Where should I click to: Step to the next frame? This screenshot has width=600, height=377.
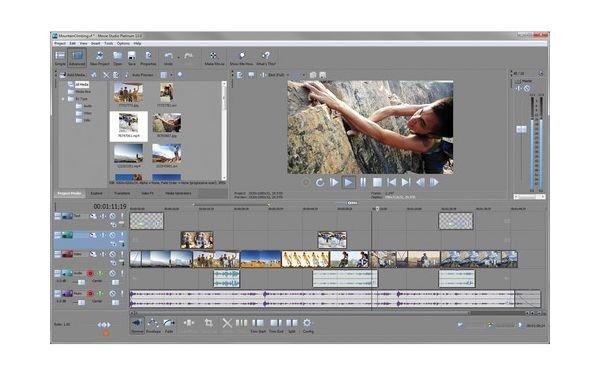434,183
